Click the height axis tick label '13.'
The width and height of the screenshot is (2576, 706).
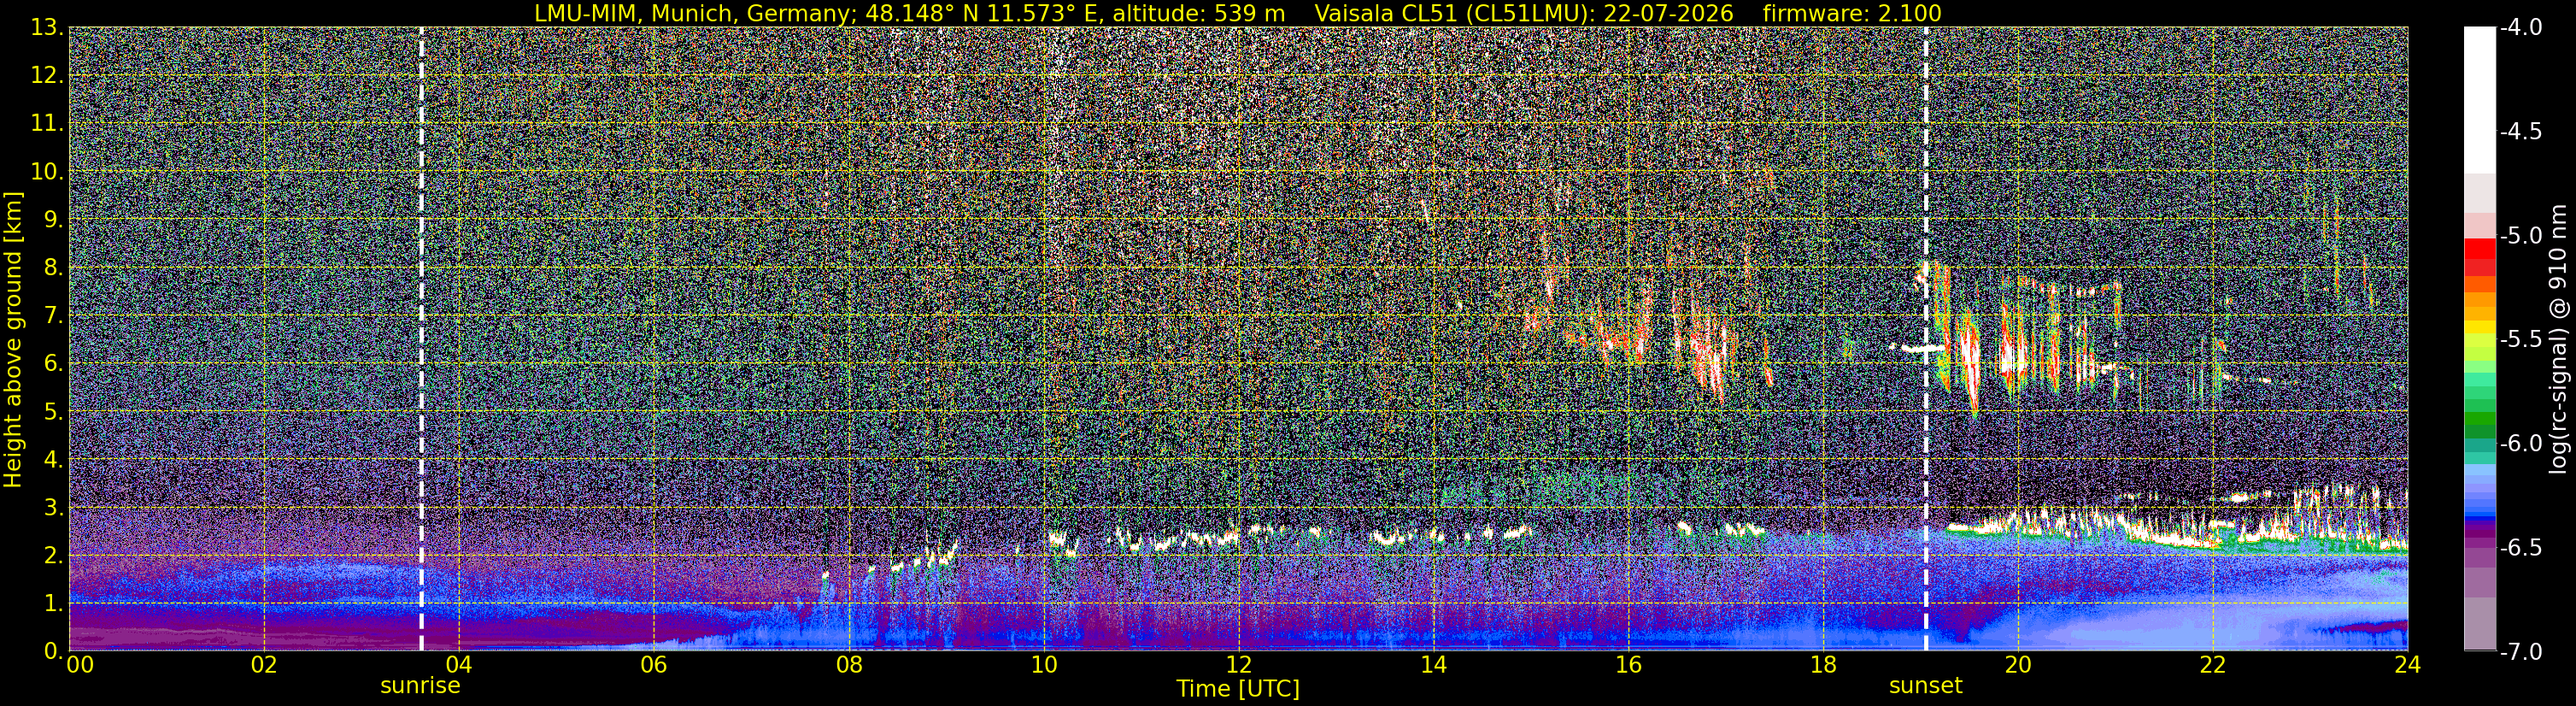47,27
